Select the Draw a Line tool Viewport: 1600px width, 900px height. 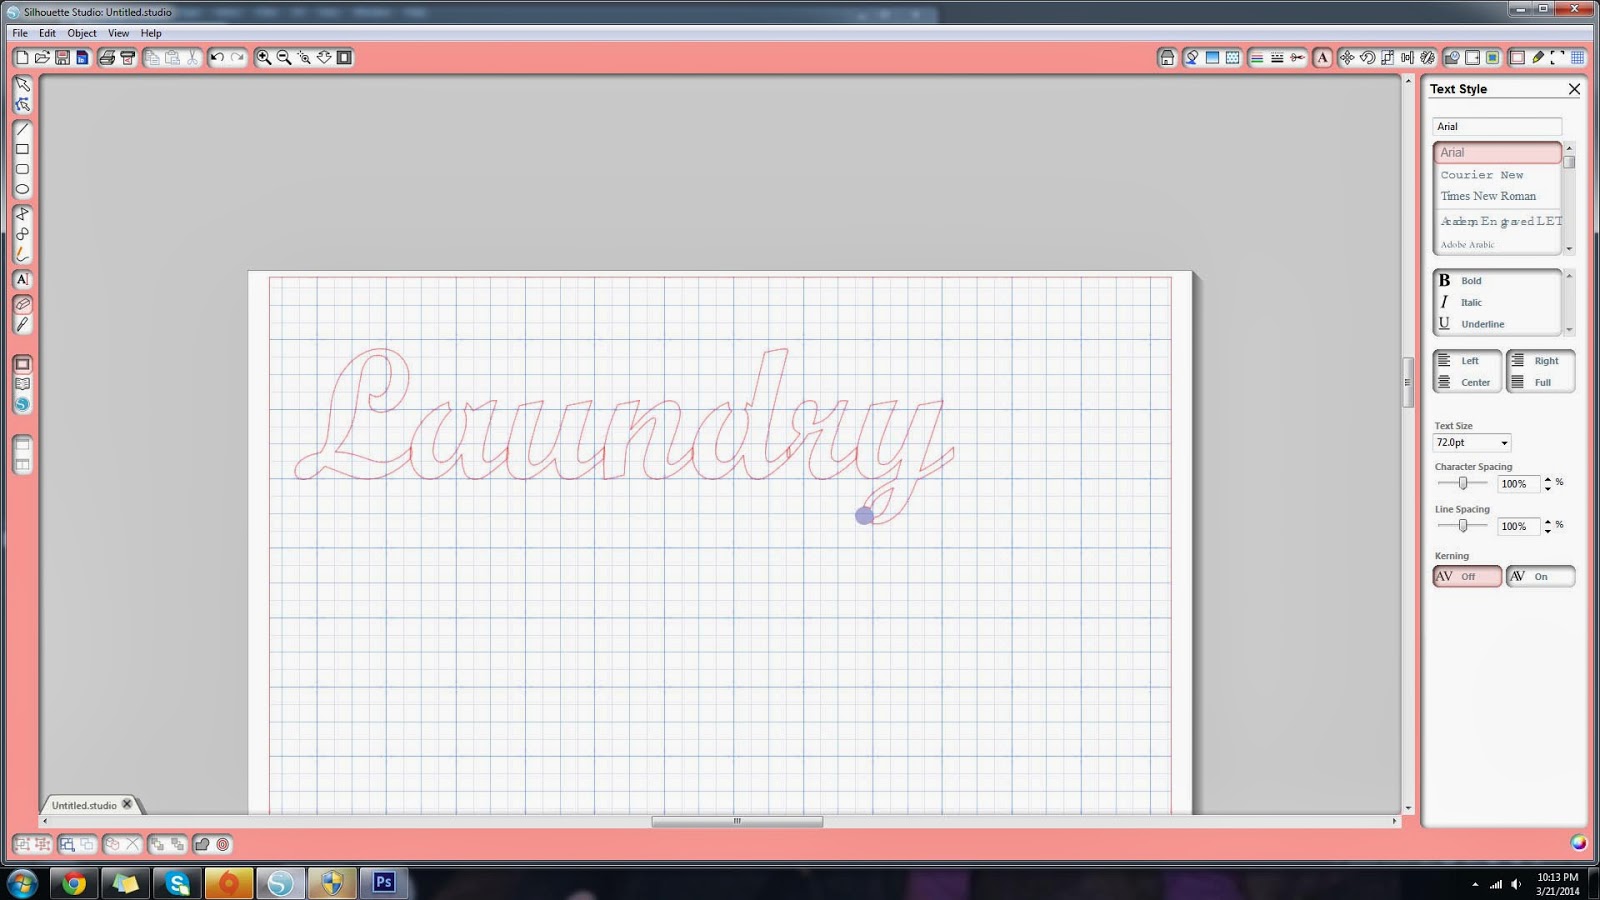click(x=22, y=129)
